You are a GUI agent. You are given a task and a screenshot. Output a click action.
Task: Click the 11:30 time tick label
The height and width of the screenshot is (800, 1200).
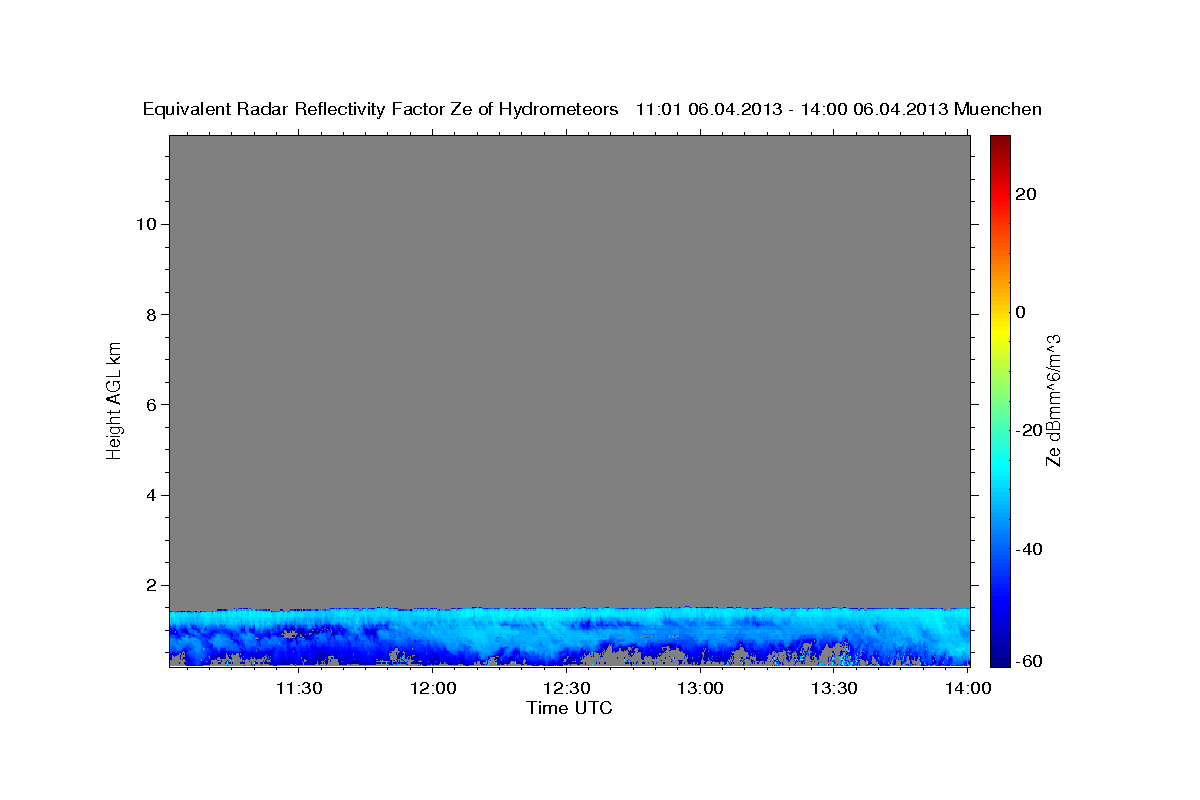(x=299, y=688)
